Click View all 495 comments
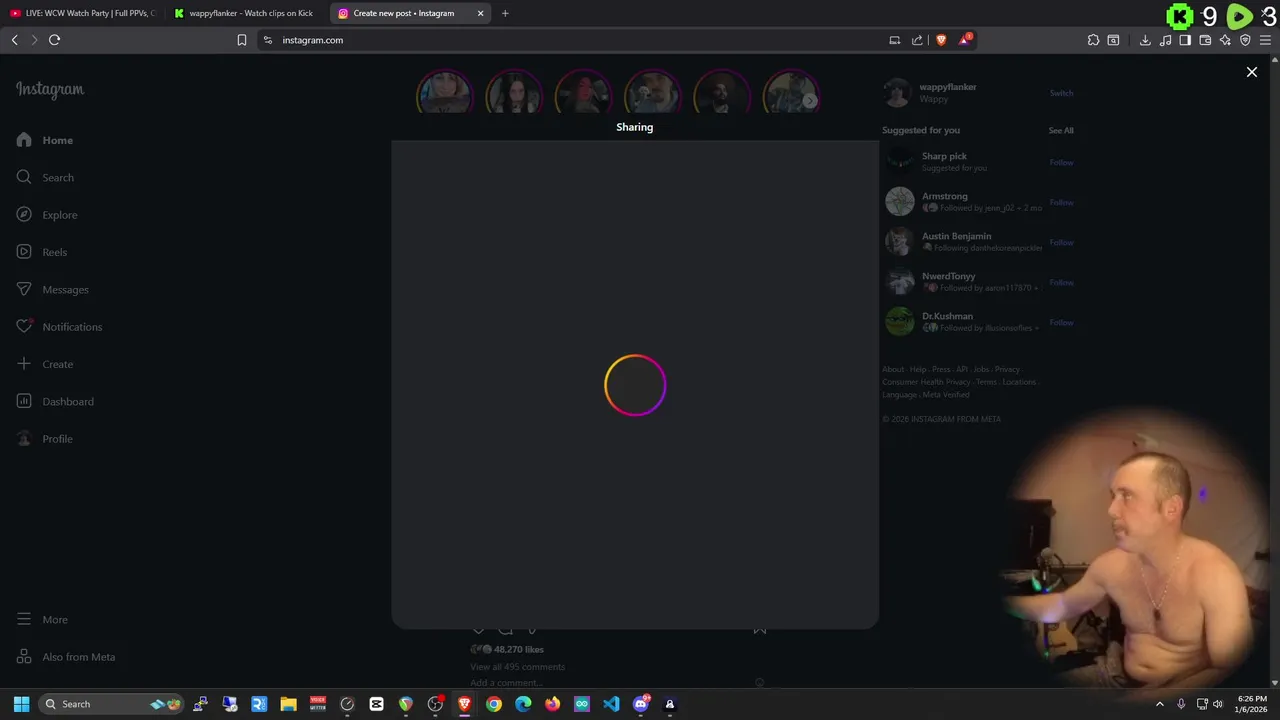Screen dimensions: 1280x720 pyautogui.click(x=517, y=667)
